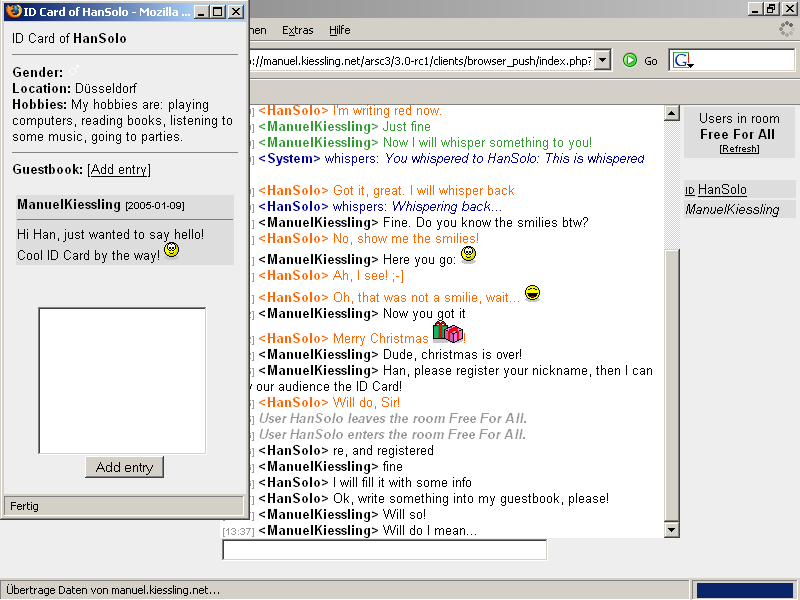Image resolution: width=800 pixels, height=600 pixels.
Task: Click the ID card icon beside HanSolo
Action: 690,190
